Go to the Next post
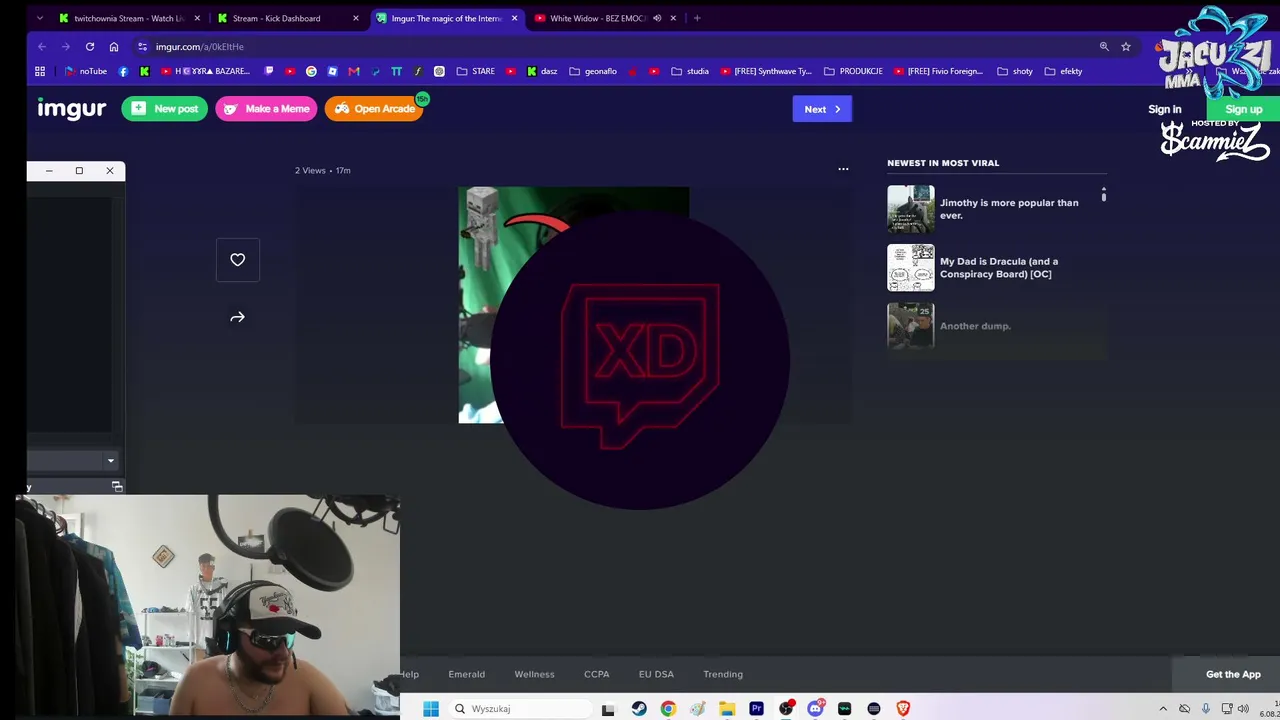Viewport: 1280px width, 720px height. tap(822, 109)
